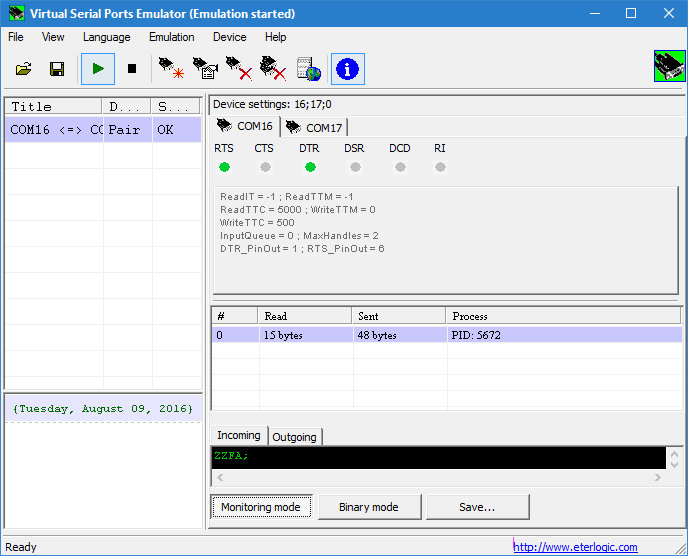Open the eterlogic.com website link
Viewport: 688px width, 556px height.
(x=575, y=547)
